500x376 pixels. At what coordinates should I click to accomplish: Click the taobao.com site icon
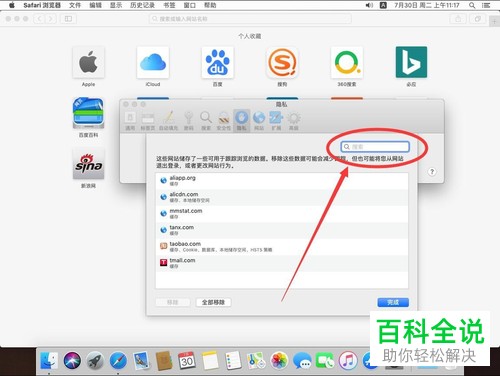coord(163,246)
